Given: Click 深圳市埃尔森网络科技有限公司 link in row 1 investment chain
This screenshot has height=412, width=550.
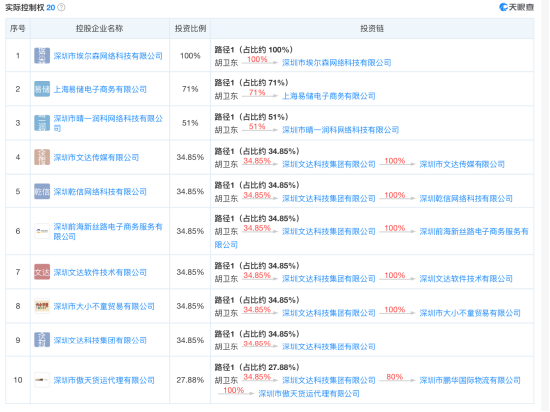Looking at the screenshot, I should [x=337, y=63].
